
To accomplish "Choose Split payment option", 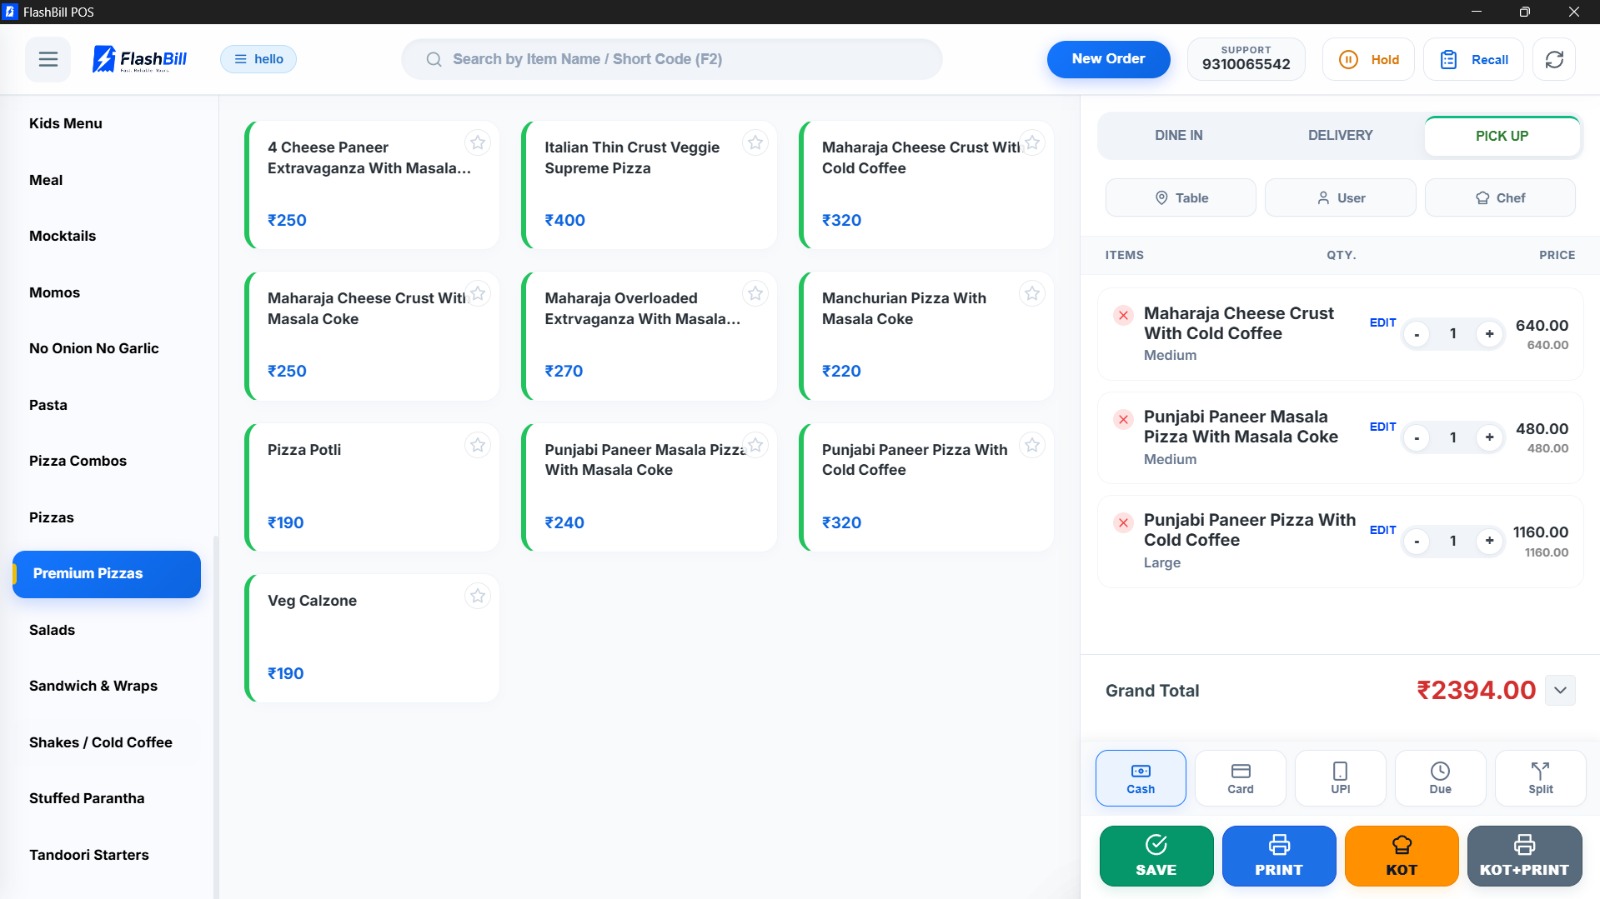I will point(1540,778).
